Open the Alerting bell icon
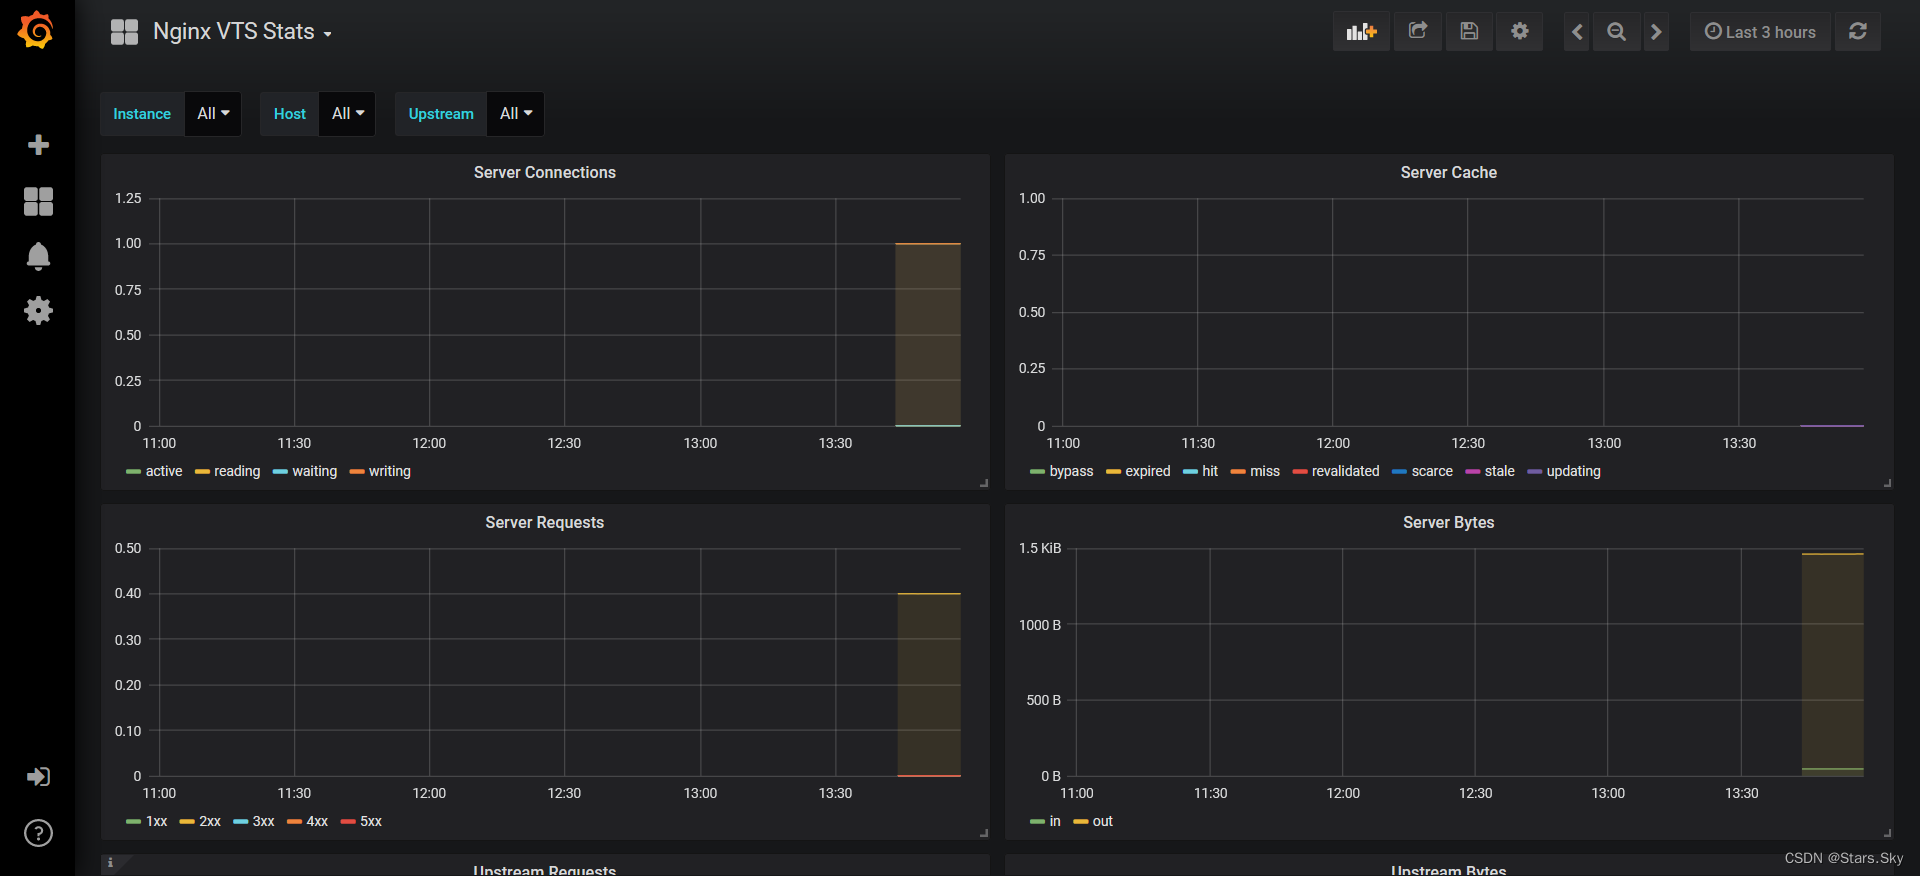The height and width of the screenshot is (876, 1920). [x=38, y=256]
